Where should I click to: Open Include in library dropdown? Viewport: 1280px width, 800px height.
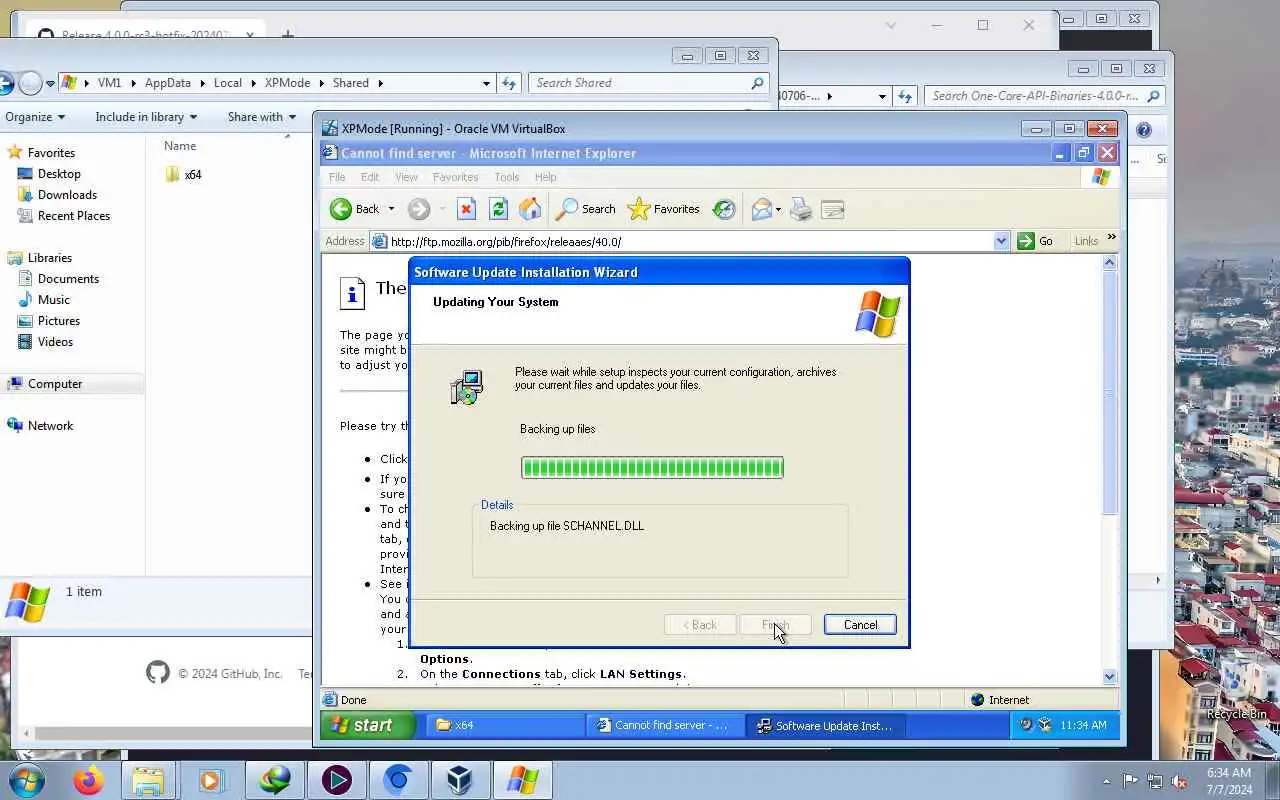146,117
